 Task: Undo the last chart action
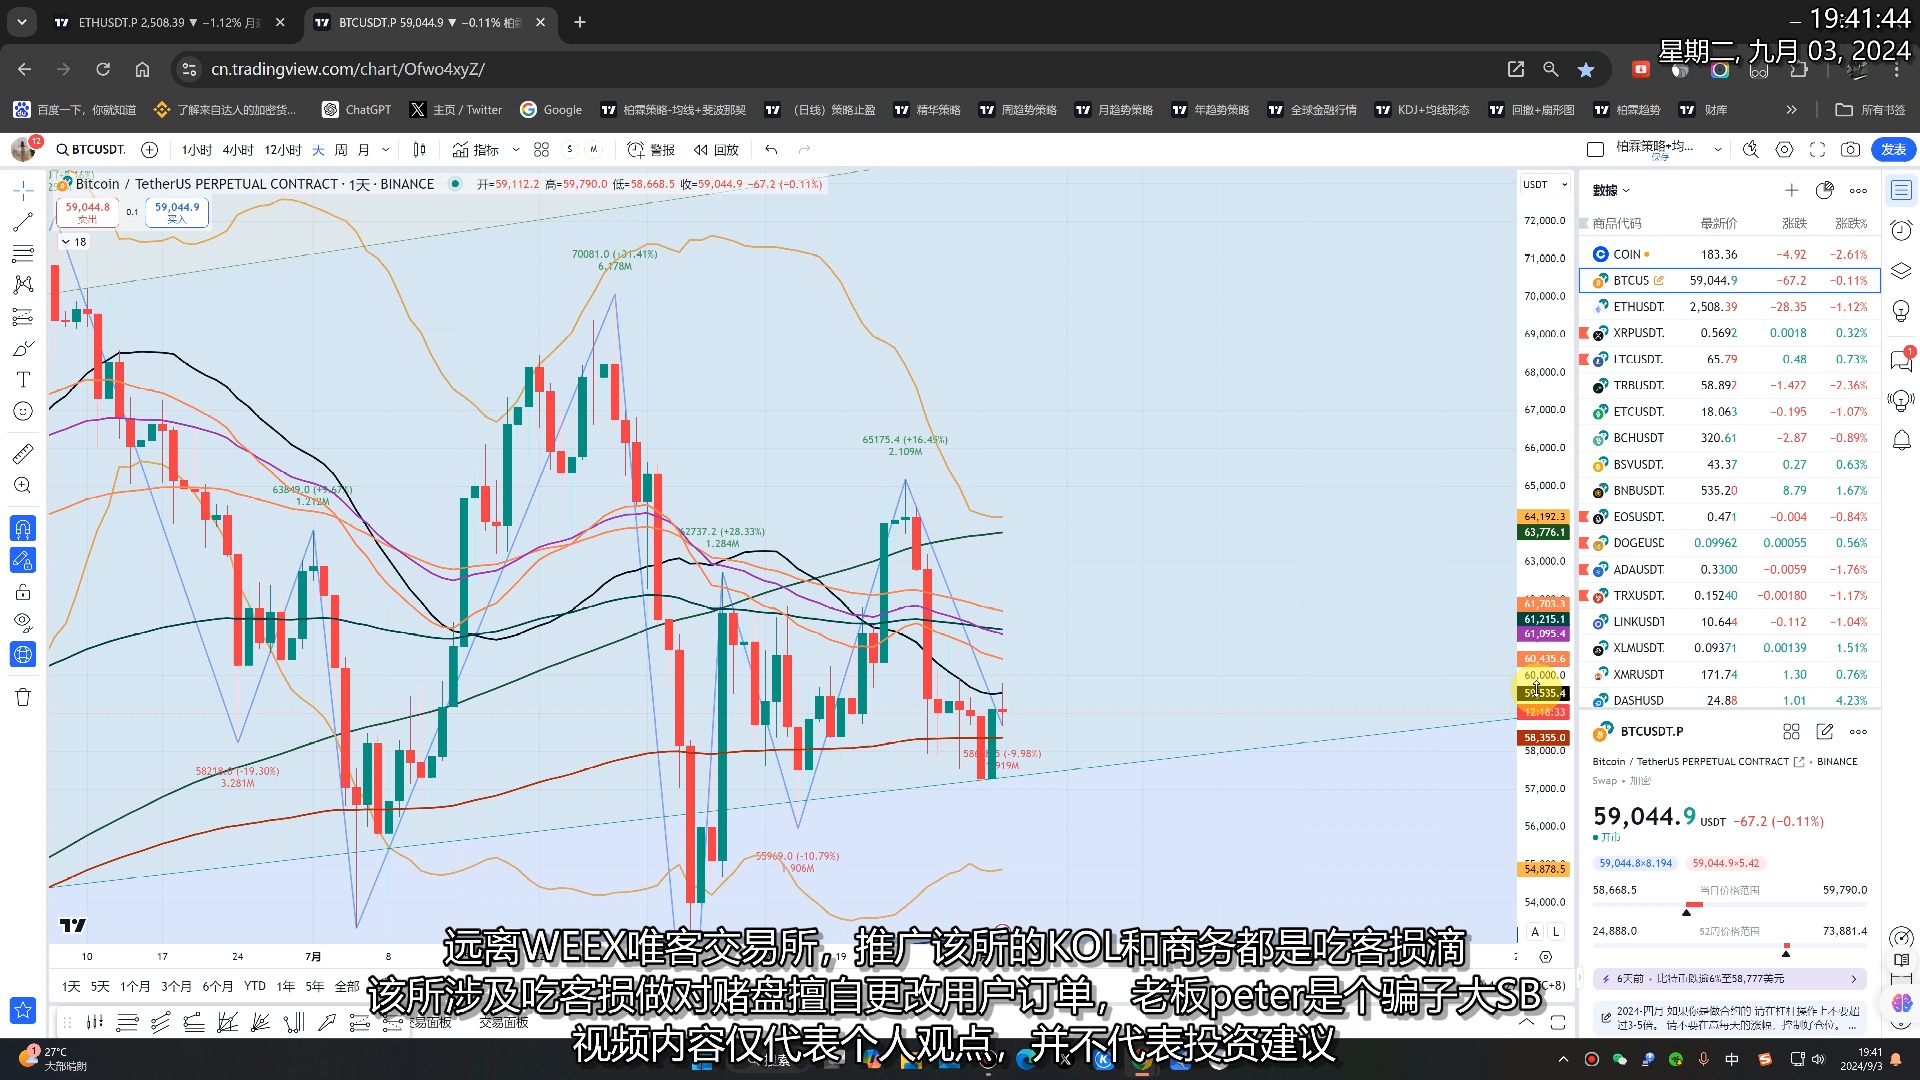(771, 150)
